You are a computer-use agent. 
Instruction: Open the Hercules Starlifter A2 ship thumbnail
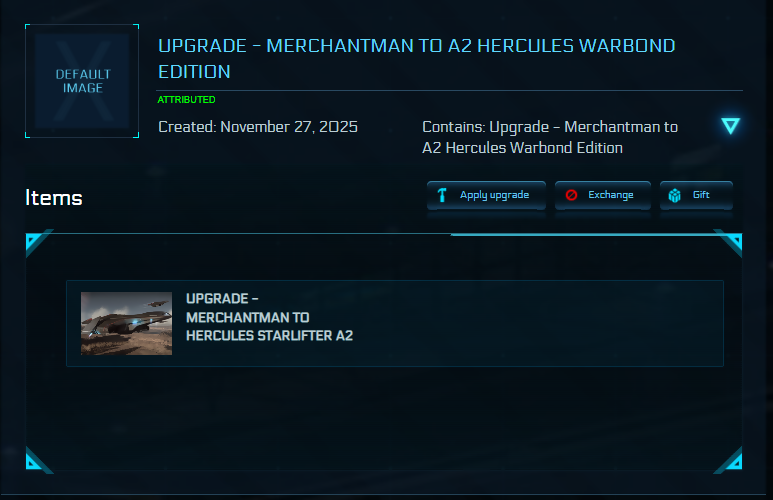point(126,323)
